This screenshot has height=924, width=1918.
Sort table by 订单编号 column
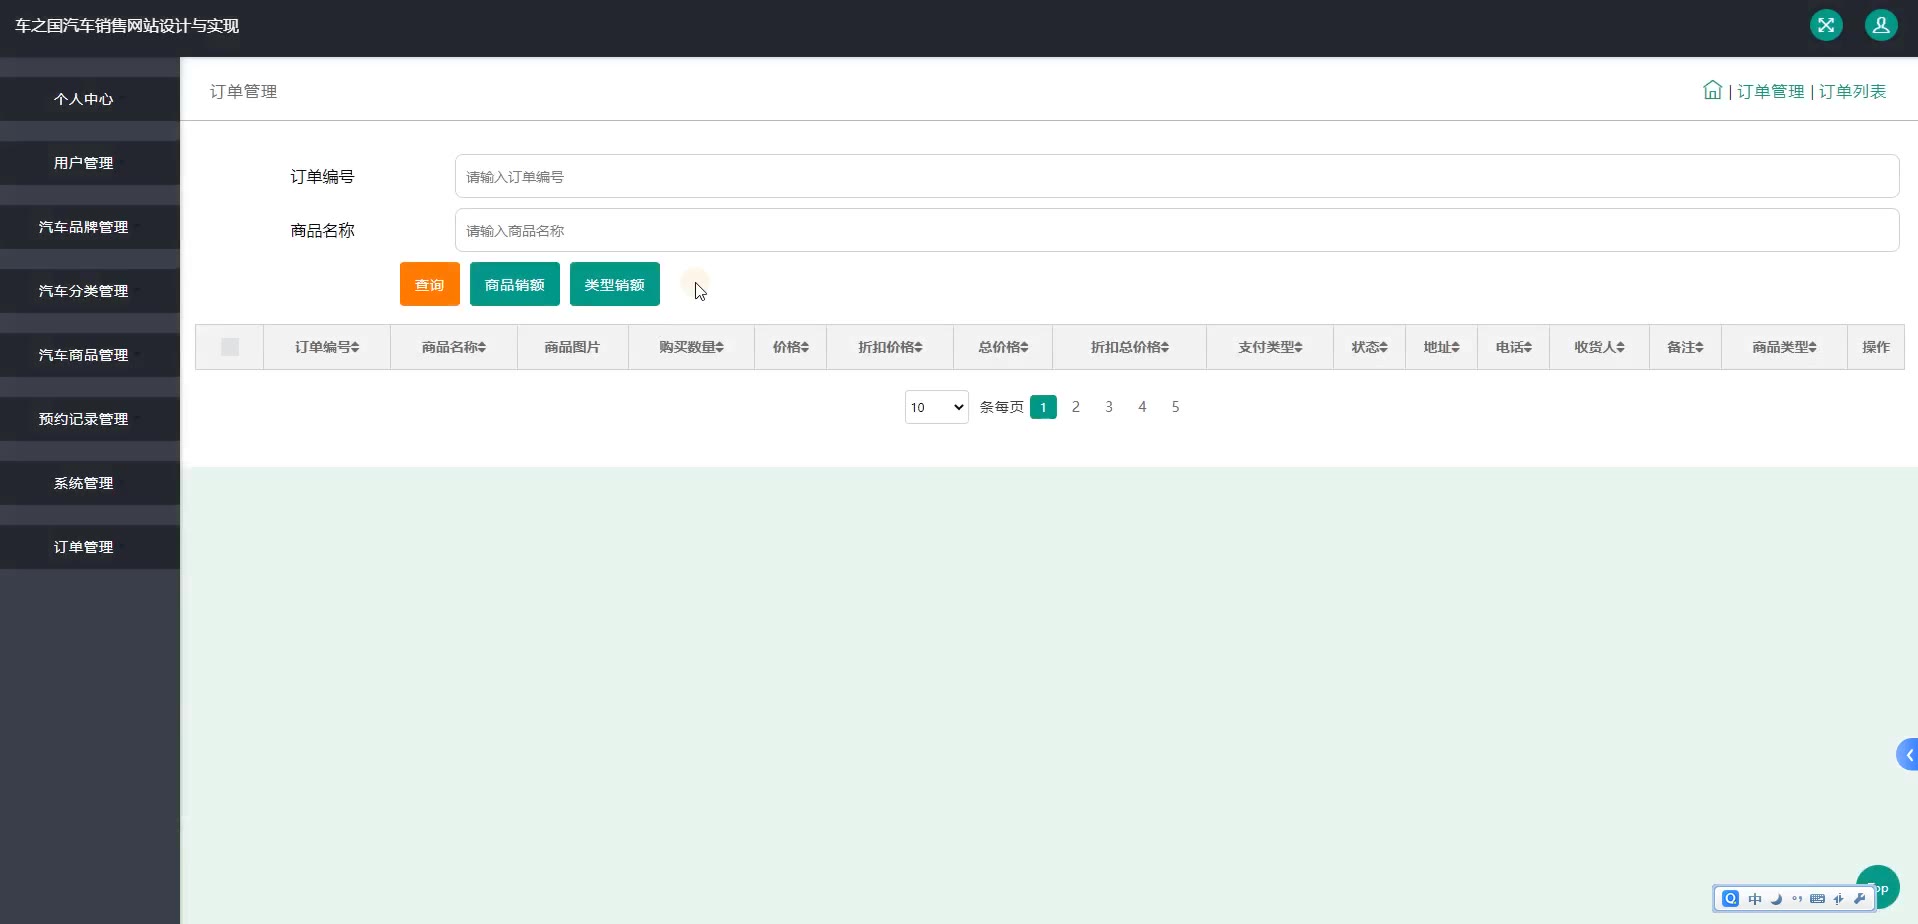pos(327,347)
